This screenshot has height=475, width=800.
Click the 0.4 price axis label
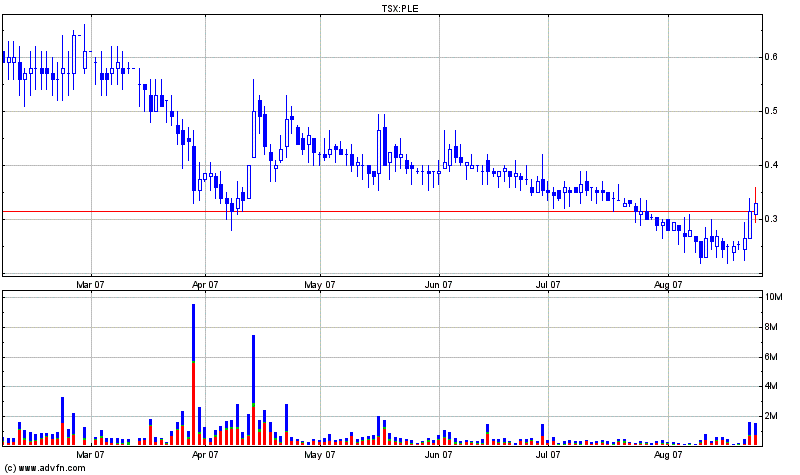772,165
